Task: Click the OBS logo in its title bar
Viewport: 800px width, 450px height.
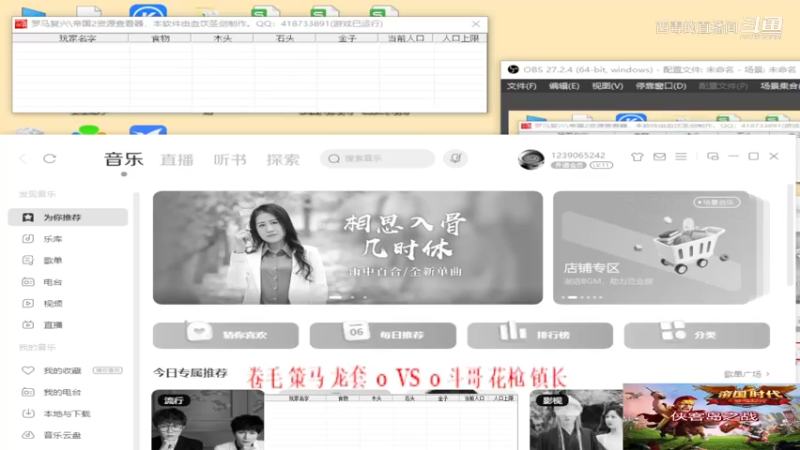Action: coord(513,69)
